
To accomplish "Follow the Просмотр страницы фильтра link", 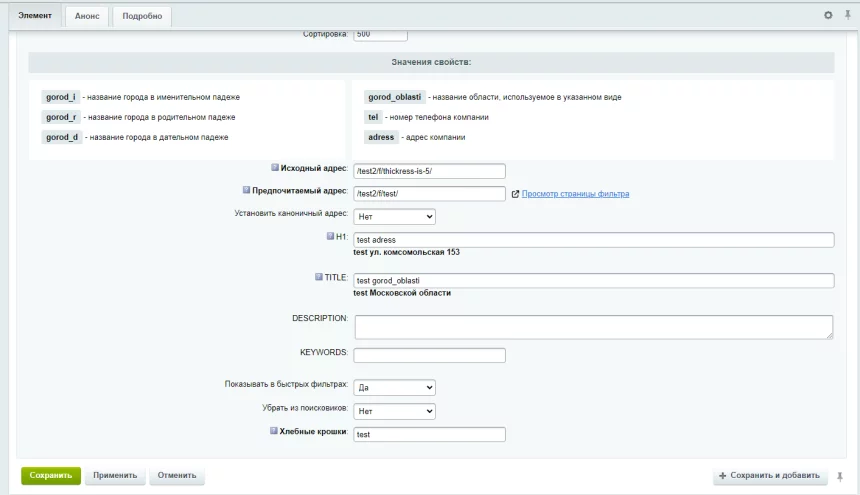I will 575,194.
